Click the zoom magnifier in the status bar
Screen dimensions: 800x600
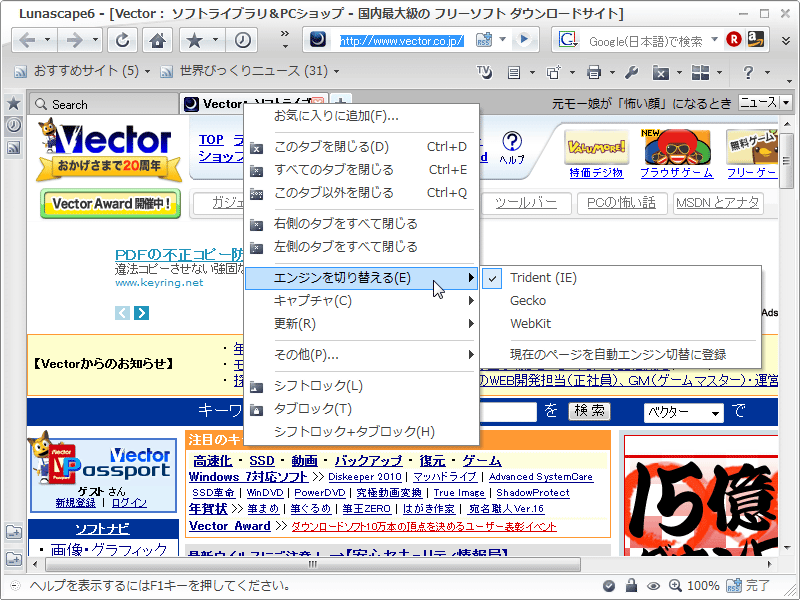tap(675, 585)
